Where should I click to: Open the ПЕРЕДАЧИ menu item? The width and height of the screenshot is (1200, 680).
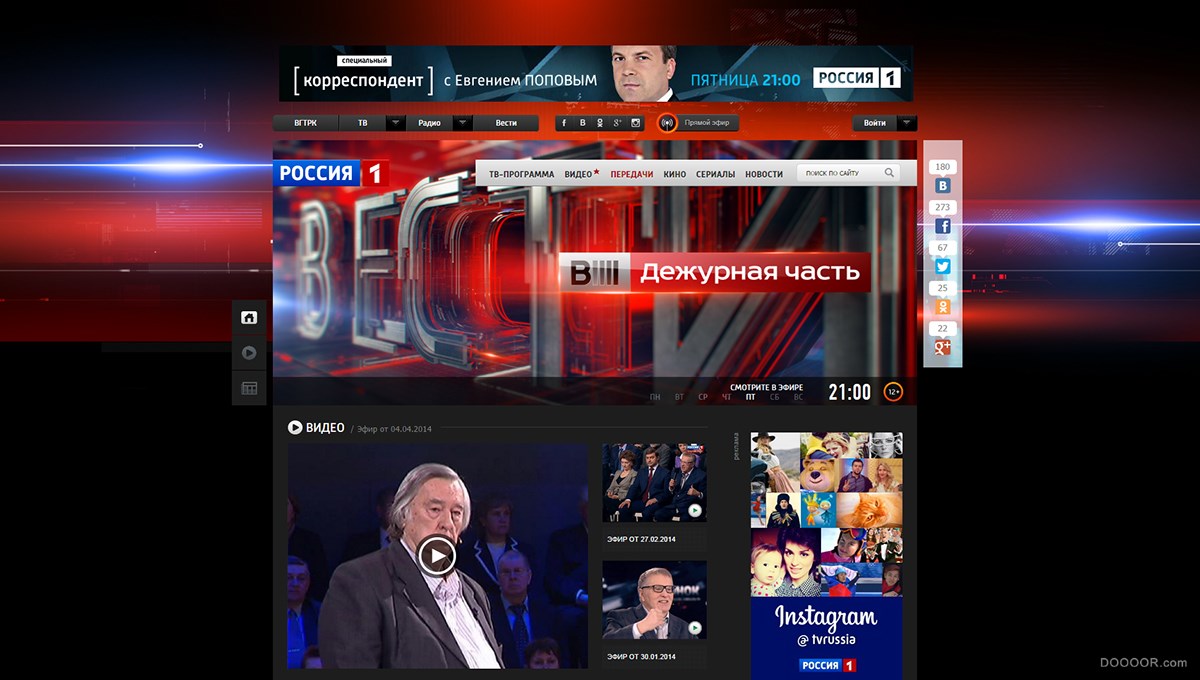[631, 174]
